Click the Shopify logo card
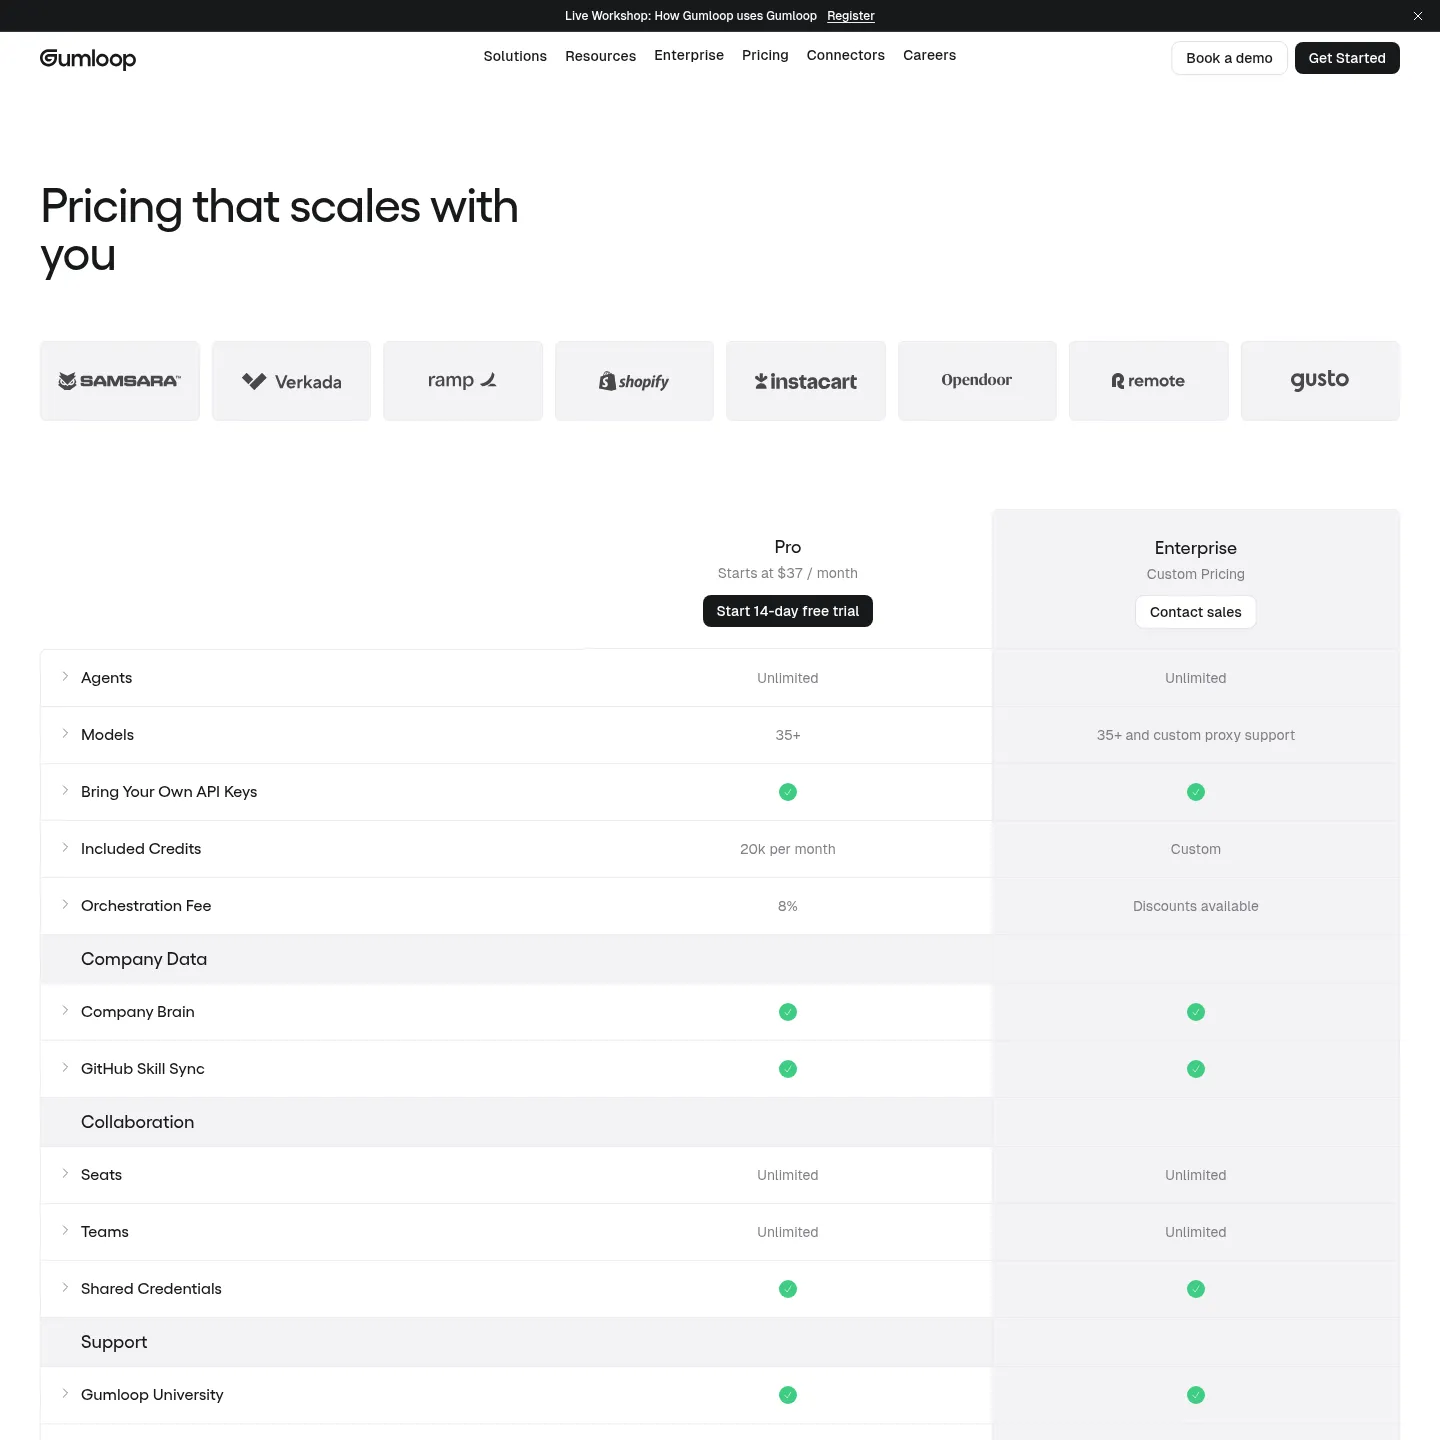Viewport: 1440px width, 1440px height. [634, 381]
